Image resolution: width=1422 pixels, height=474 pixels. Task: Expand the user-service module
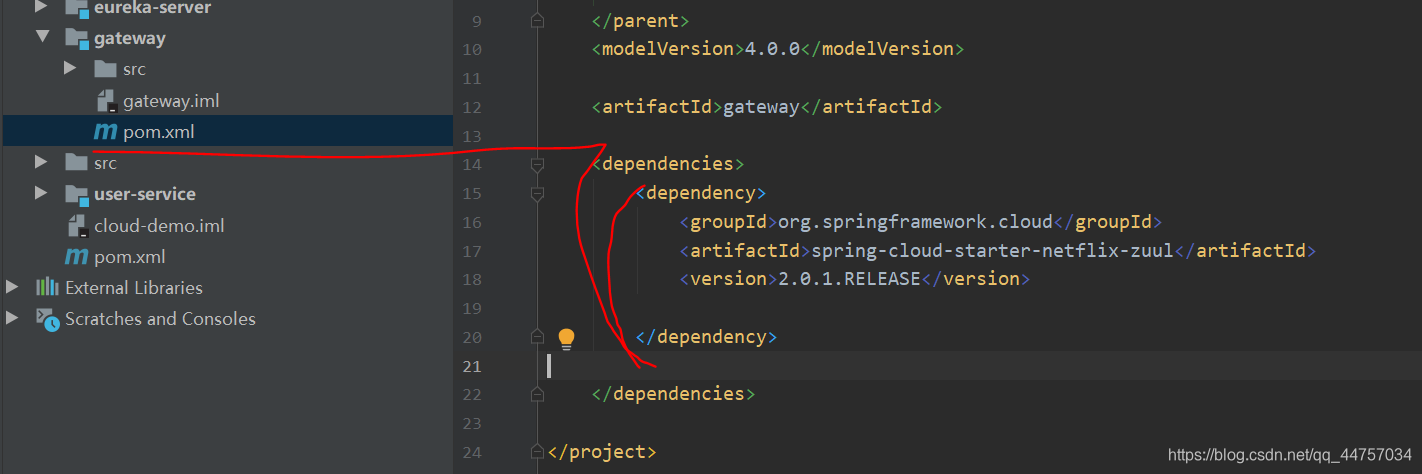41,193
